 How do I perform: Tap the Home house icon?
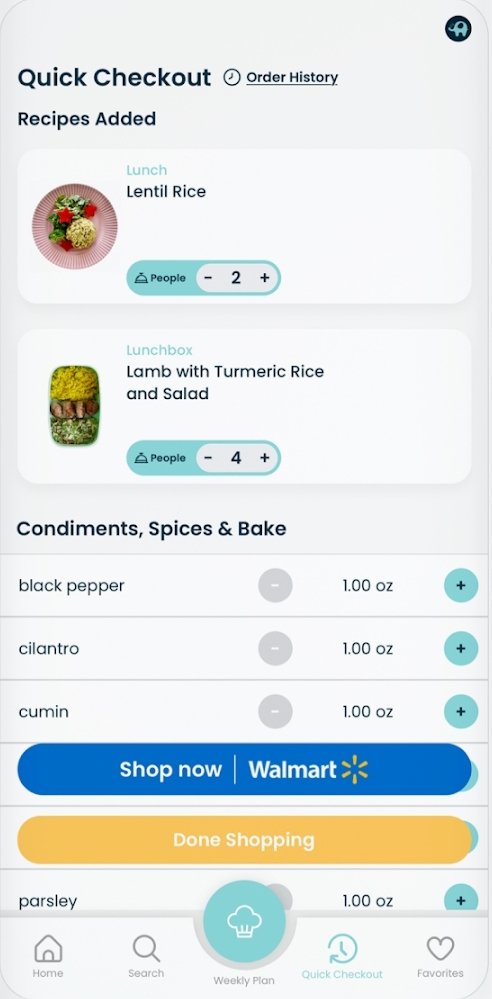[48, 948]
